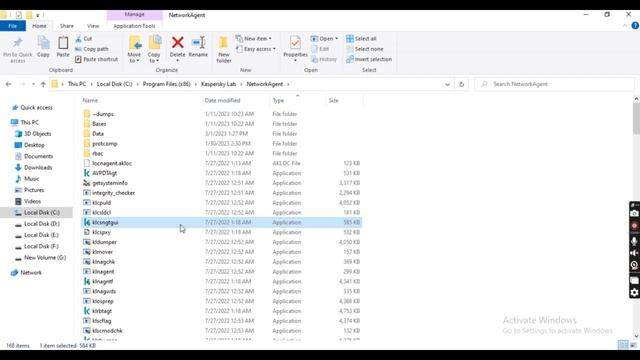The image size is (640, 360).
Task: Click the recorder settings gear icon
Action: [x=634, y=292]
